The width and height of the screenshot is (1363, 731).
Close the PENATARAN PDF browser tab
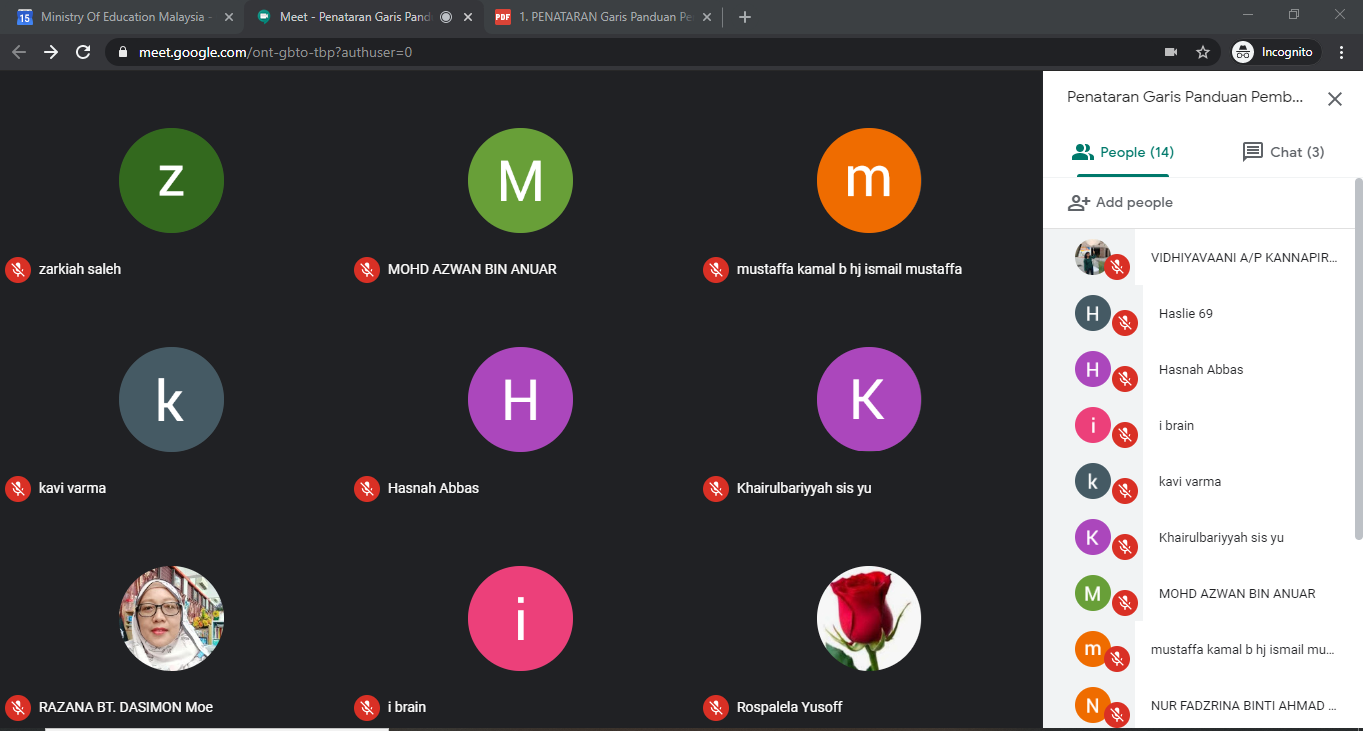[706, 17]
